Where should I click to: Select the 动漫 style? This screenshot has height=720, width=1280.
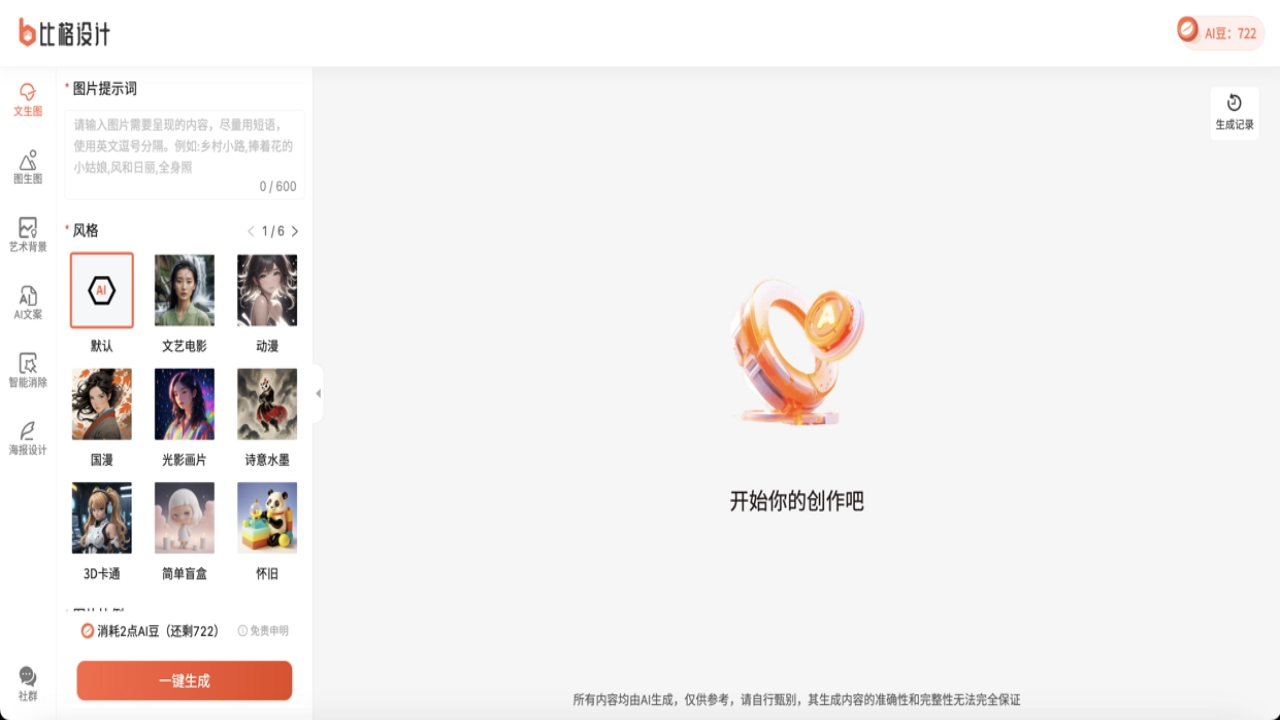point(267,290)
